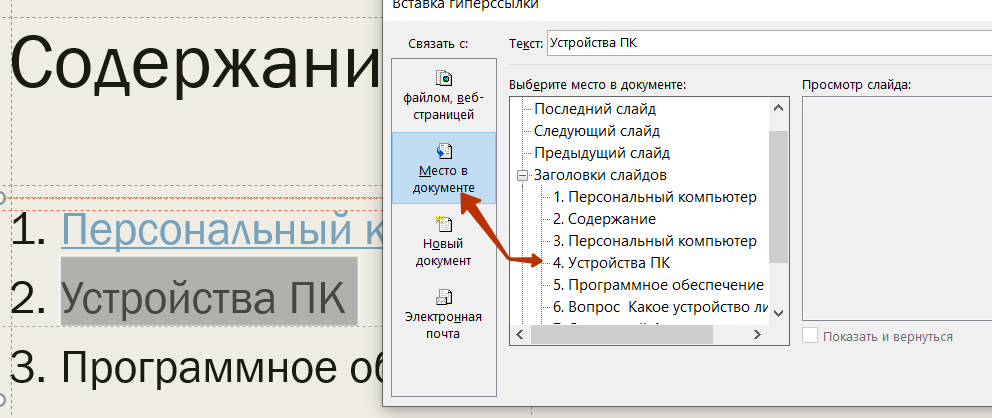Screen dimensions: 992x418
Task: Click the Просмотр слайда preview box
Action: (896, 209)
